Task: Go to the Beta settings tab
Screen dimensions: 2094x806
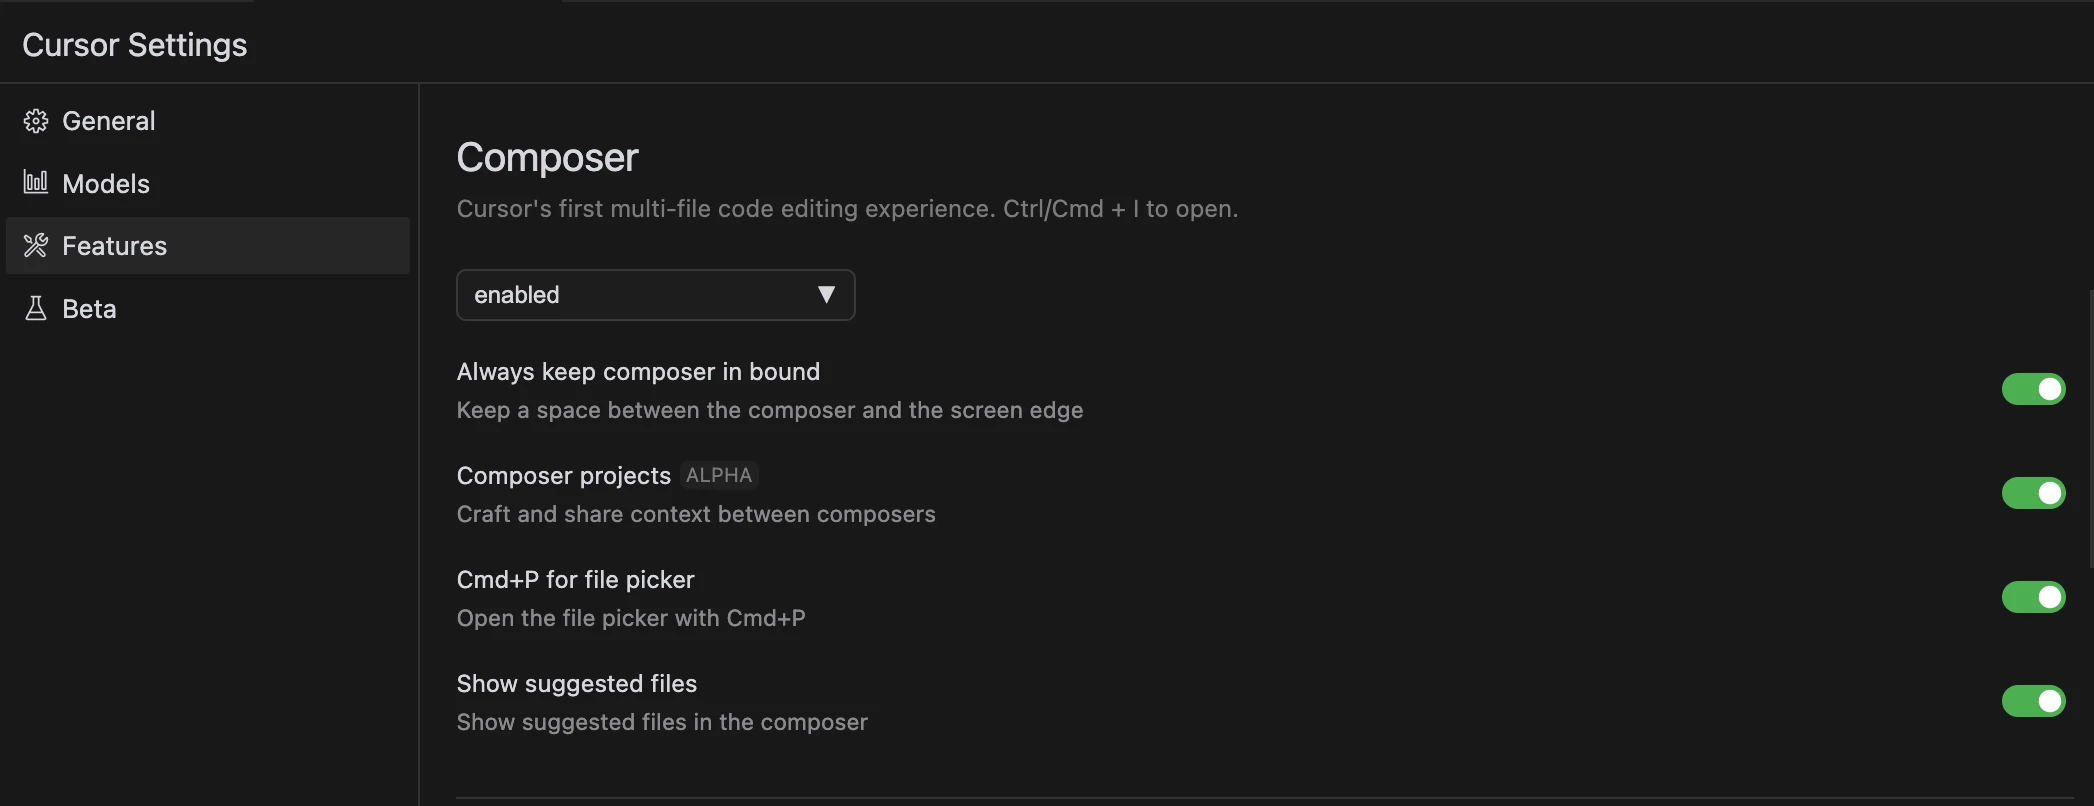Action: (x=89, y=309)
